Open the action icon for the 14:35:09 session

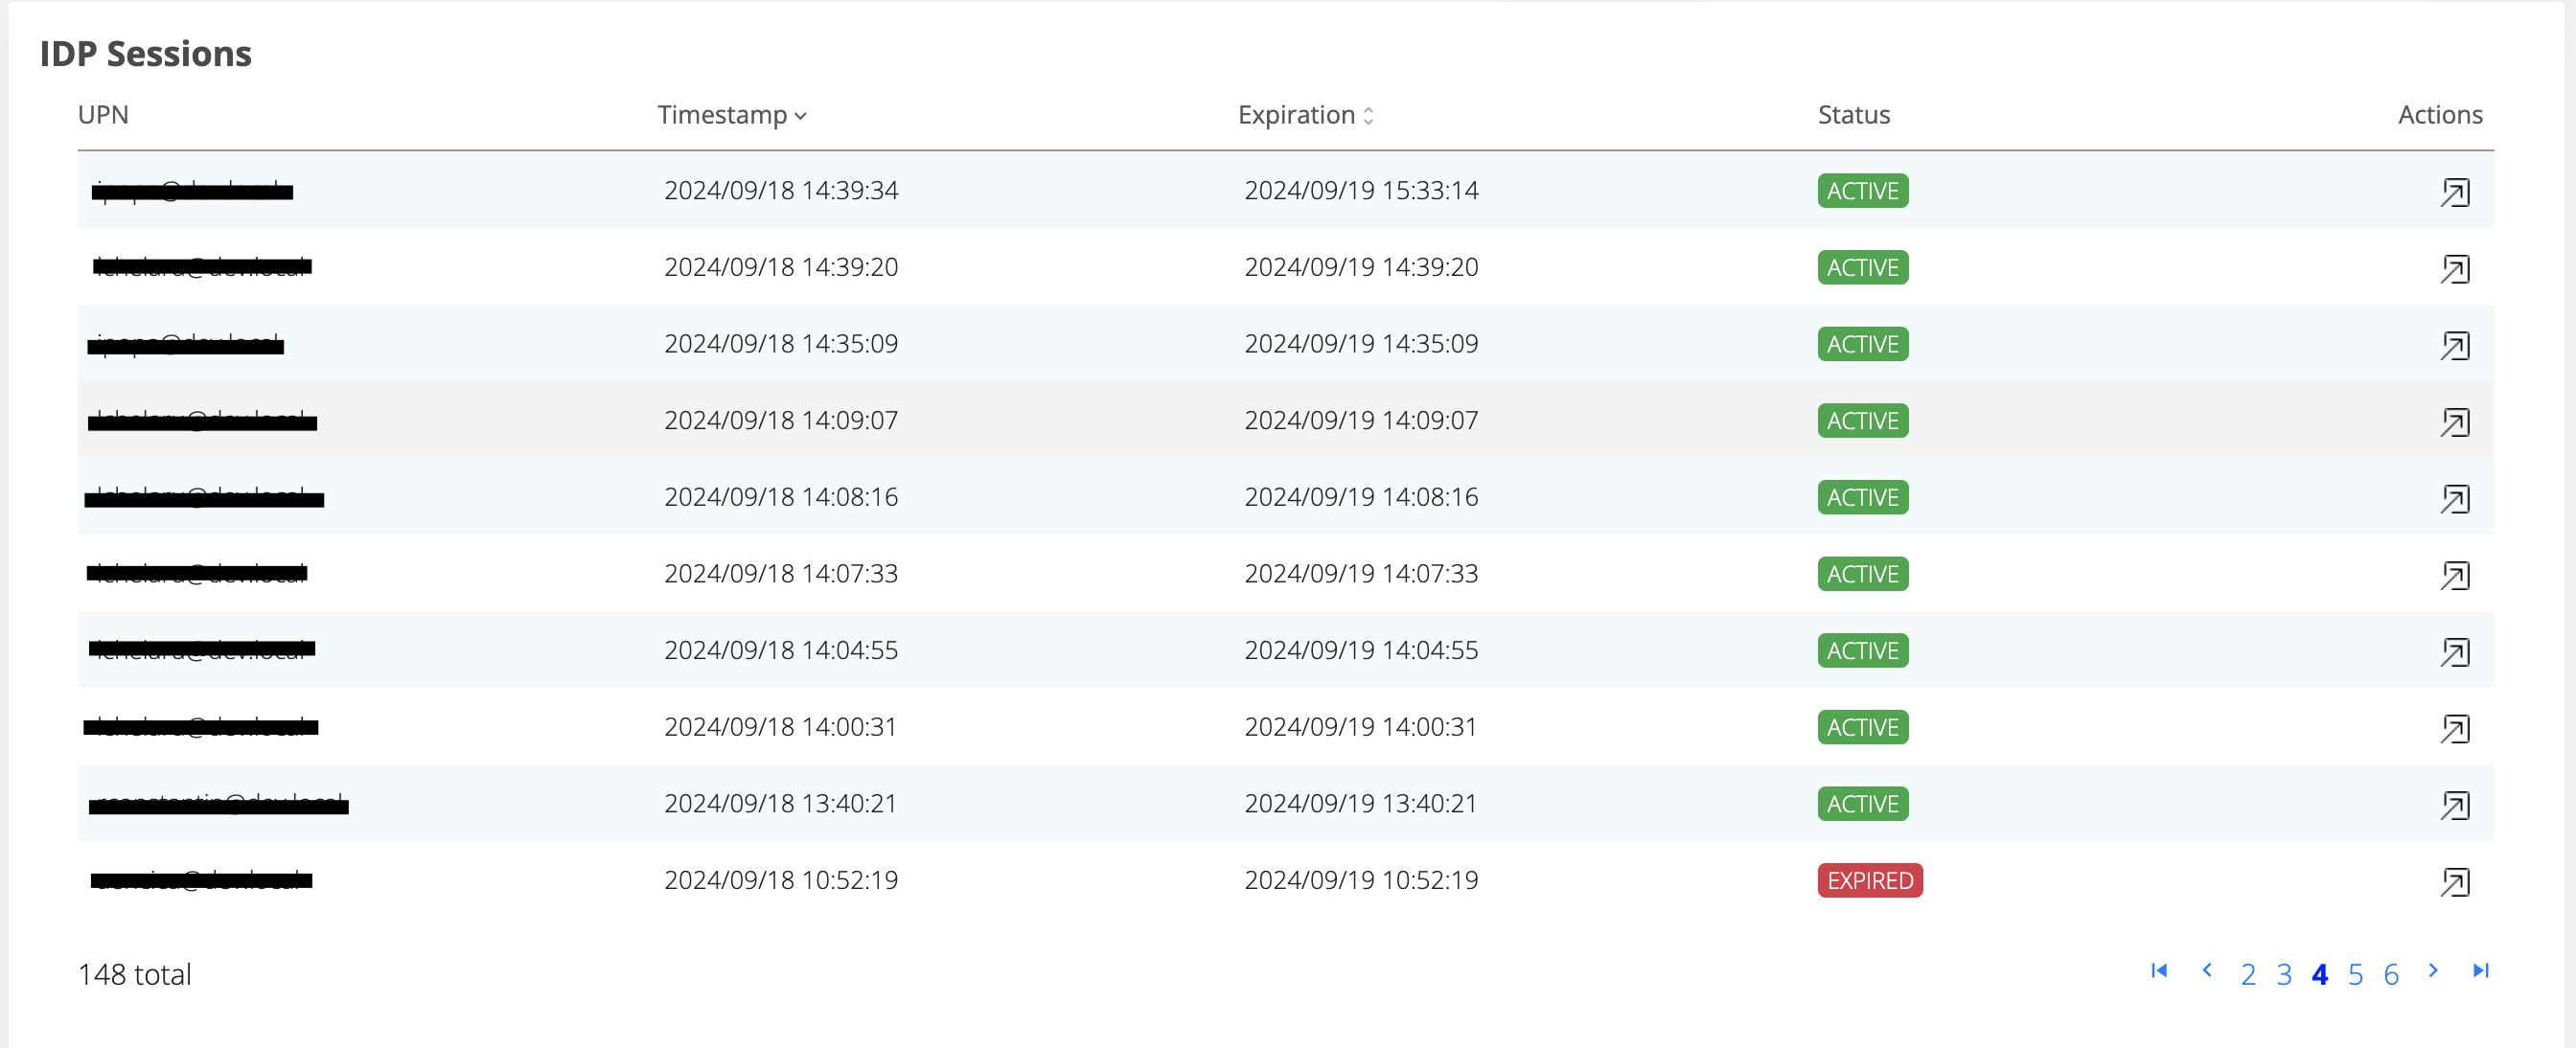point(2455,345)
